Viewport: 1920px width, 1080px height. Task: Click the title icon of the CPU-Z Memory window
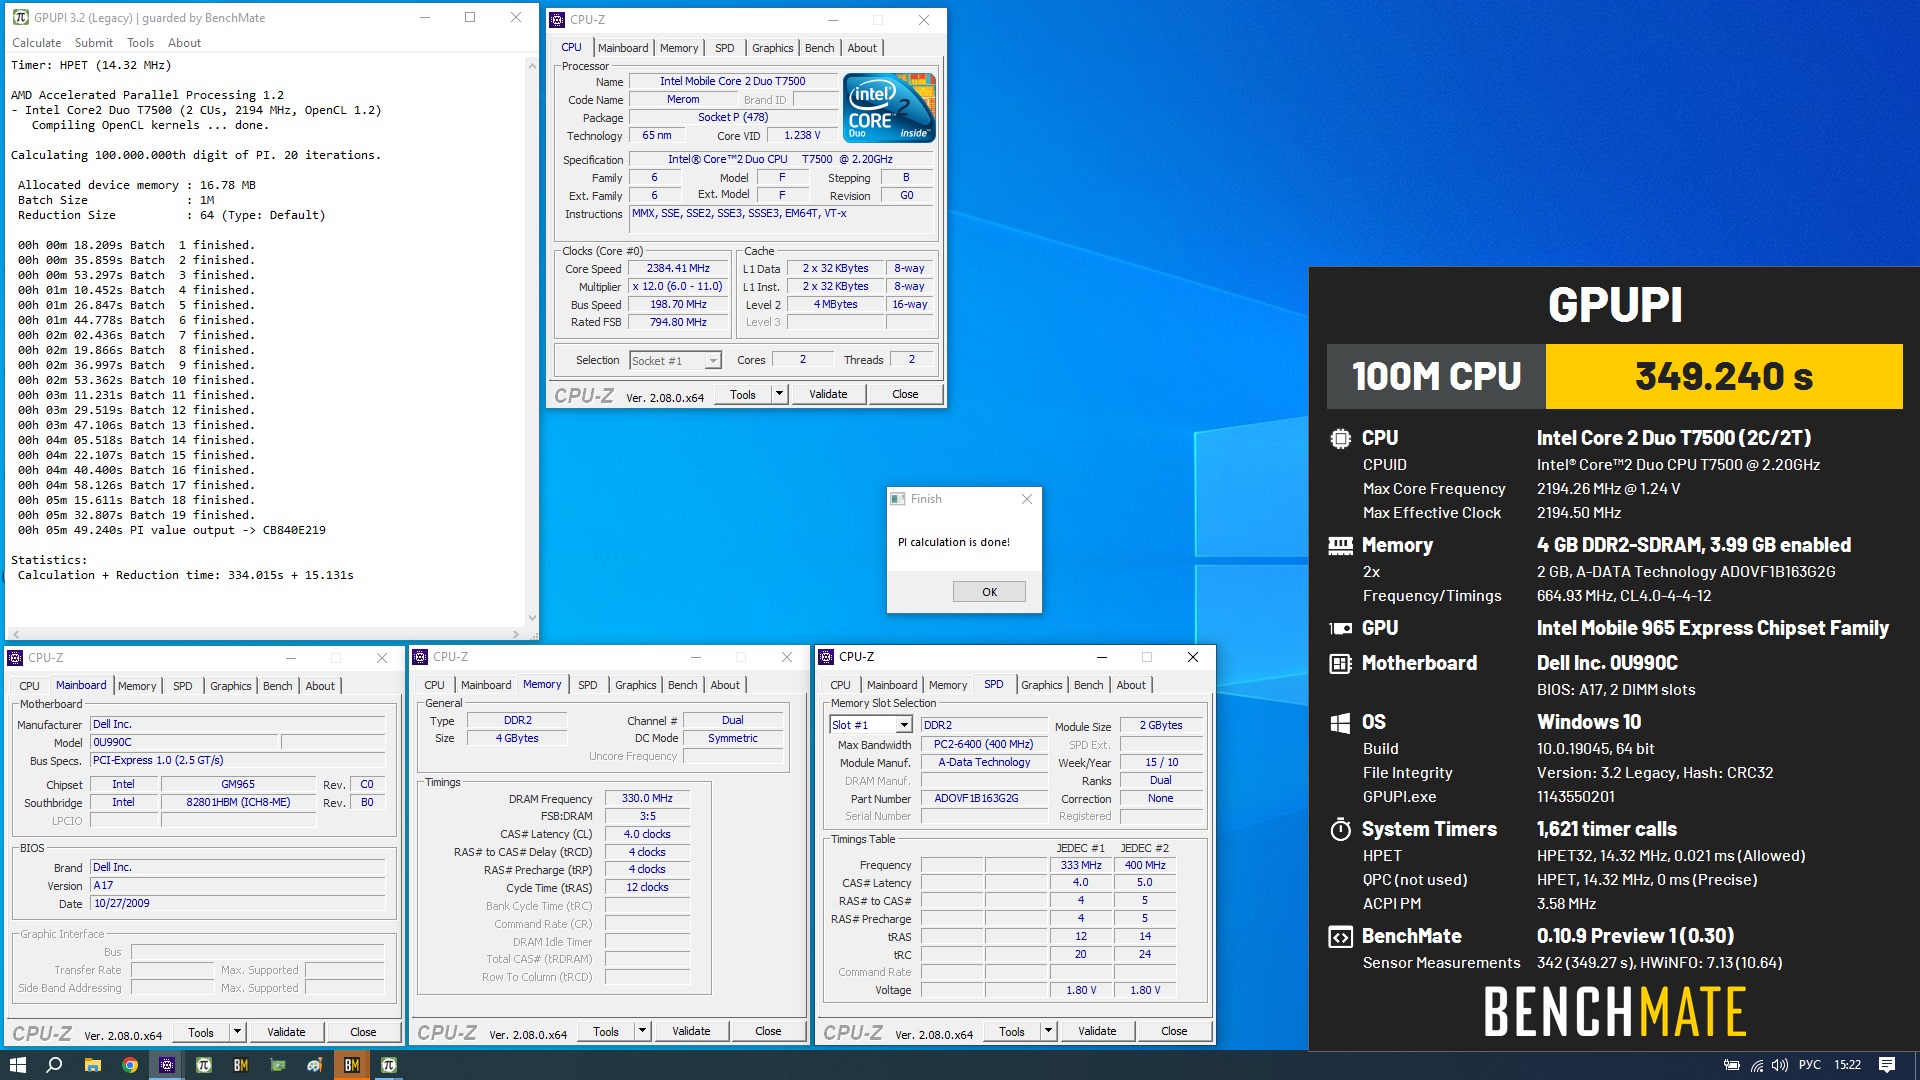tap(420, 657)
